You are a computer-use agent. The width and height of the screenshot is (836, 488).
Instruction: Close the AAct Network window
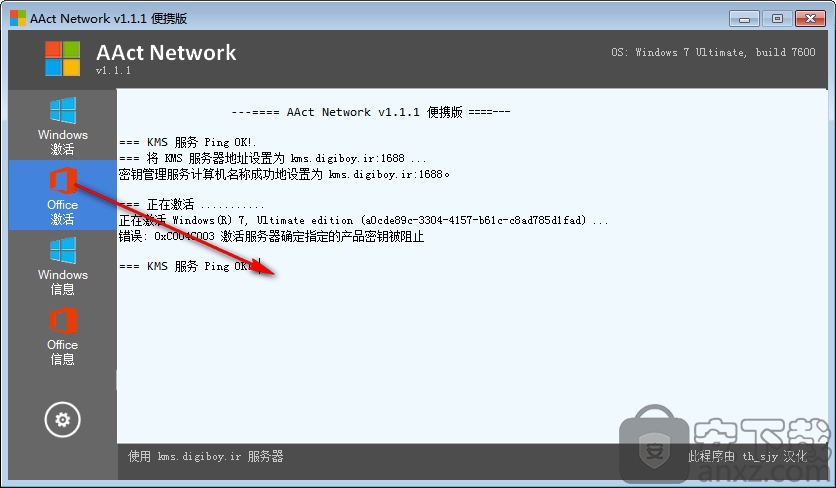[810, 19]
